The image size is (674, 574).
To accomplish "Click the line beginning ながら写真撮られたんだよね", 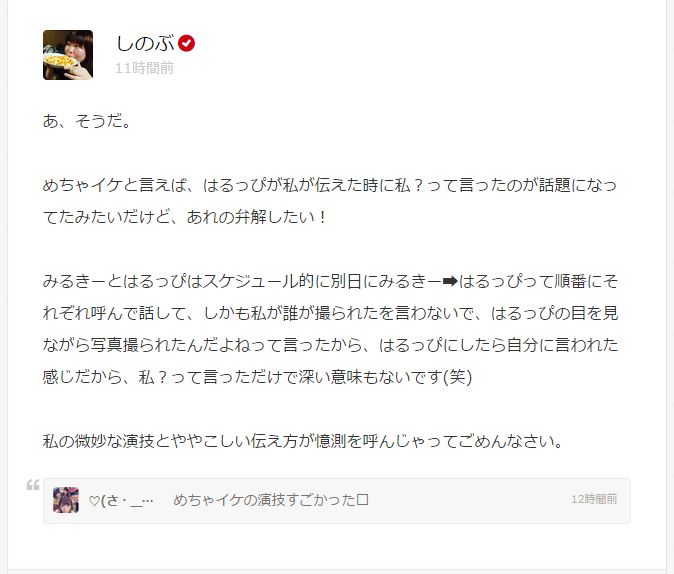I will [x=330, y=345].
